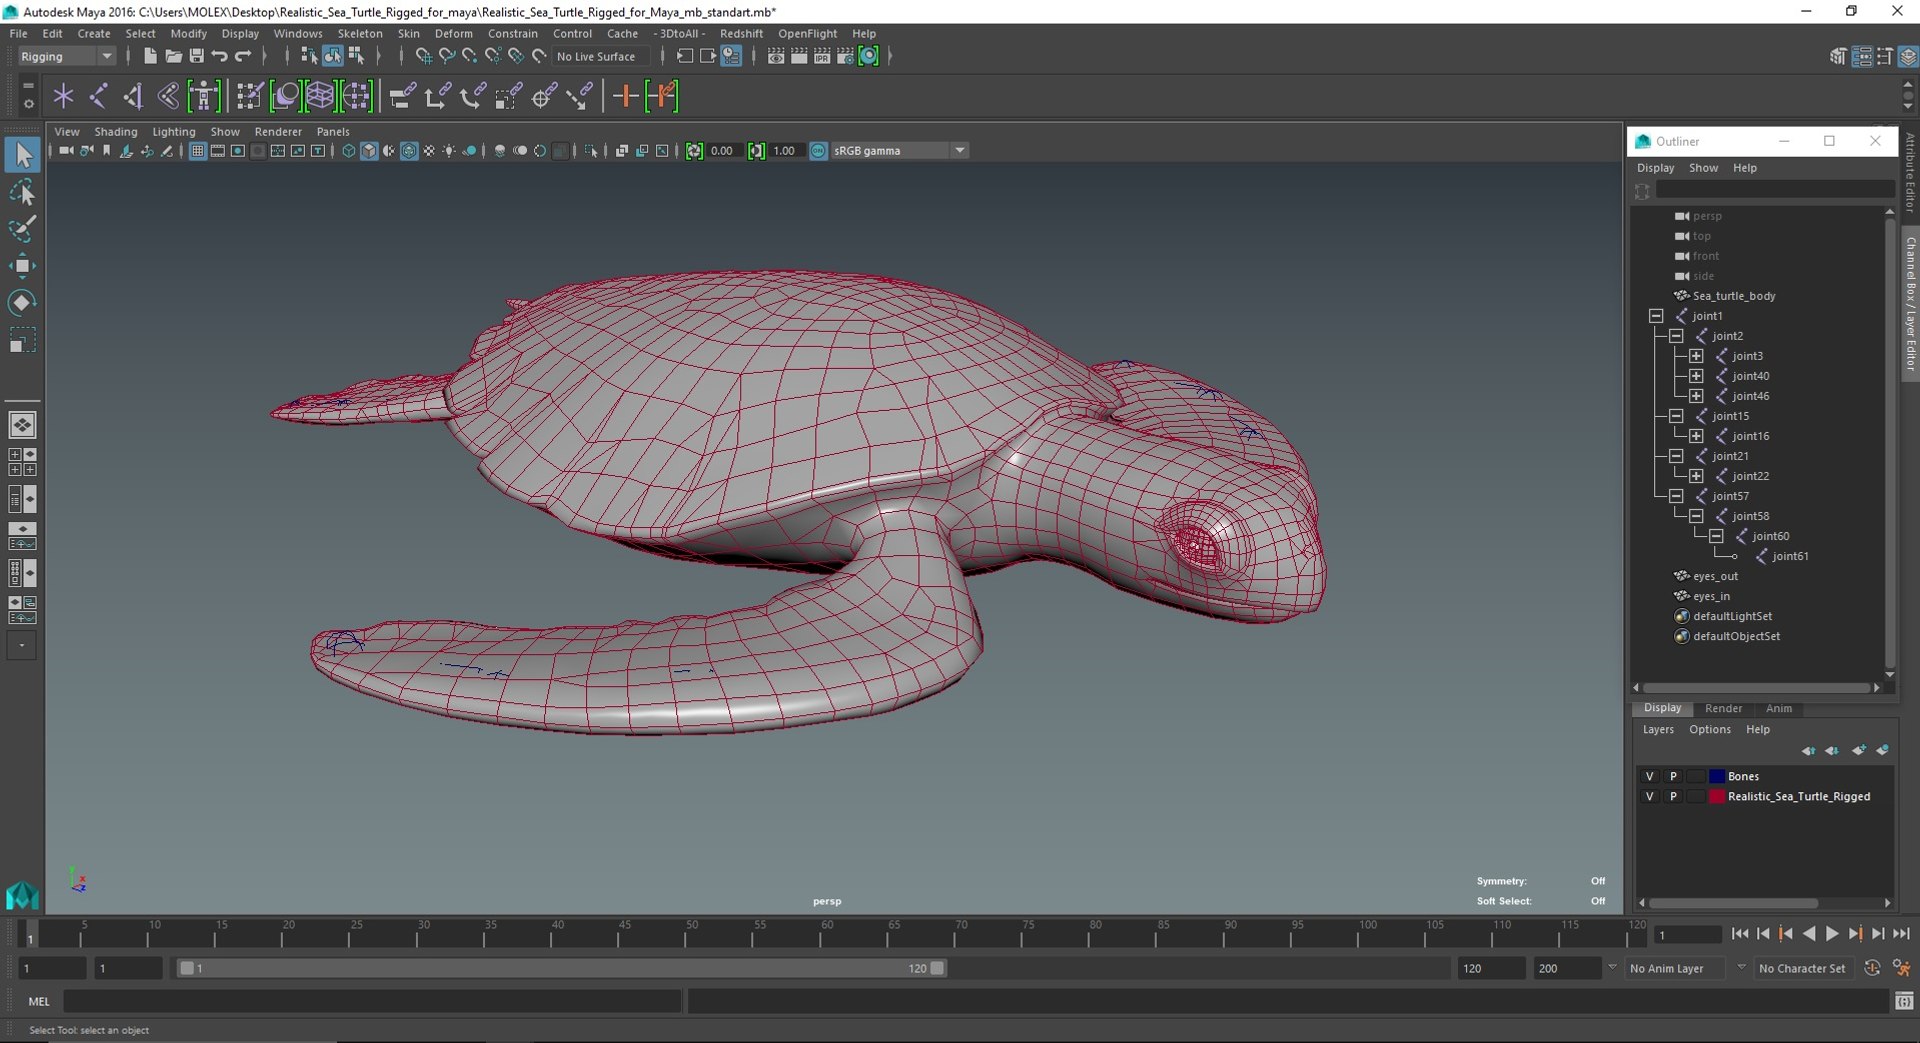This screenshot has height=1043, width=1920.
Task: Expand joint40 in the Outliner
Action: click(1696, 376)
